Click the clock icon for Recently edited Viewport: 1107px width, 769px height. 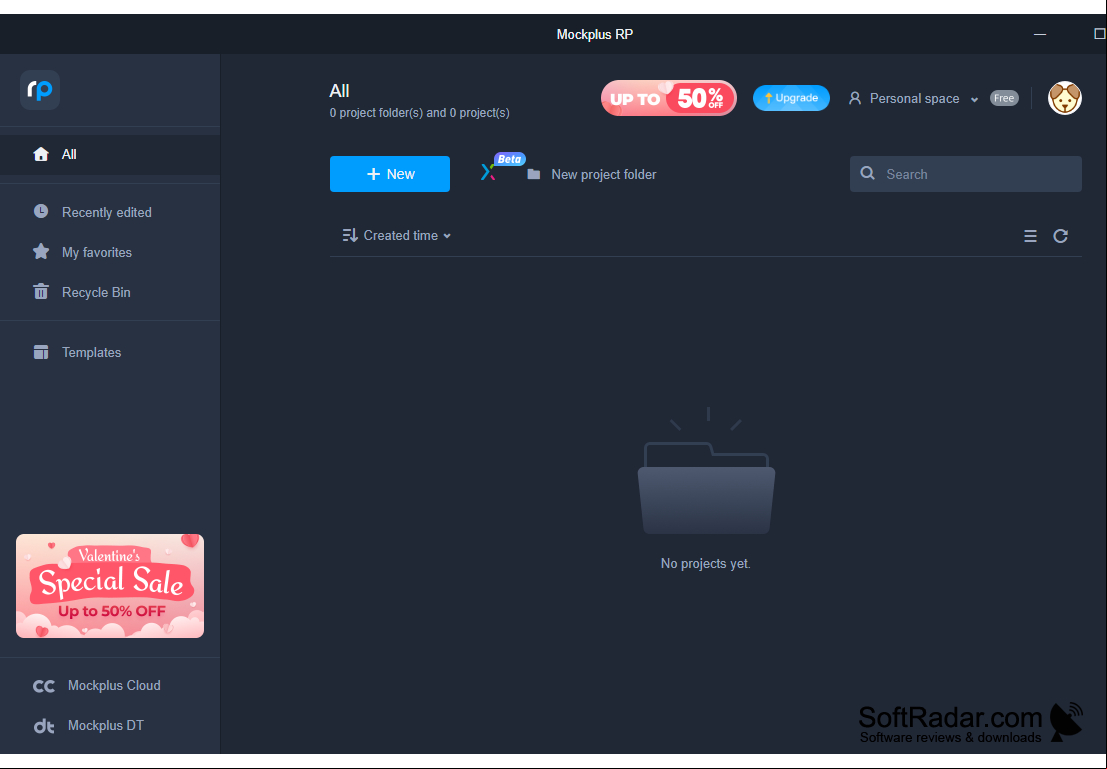41,211
